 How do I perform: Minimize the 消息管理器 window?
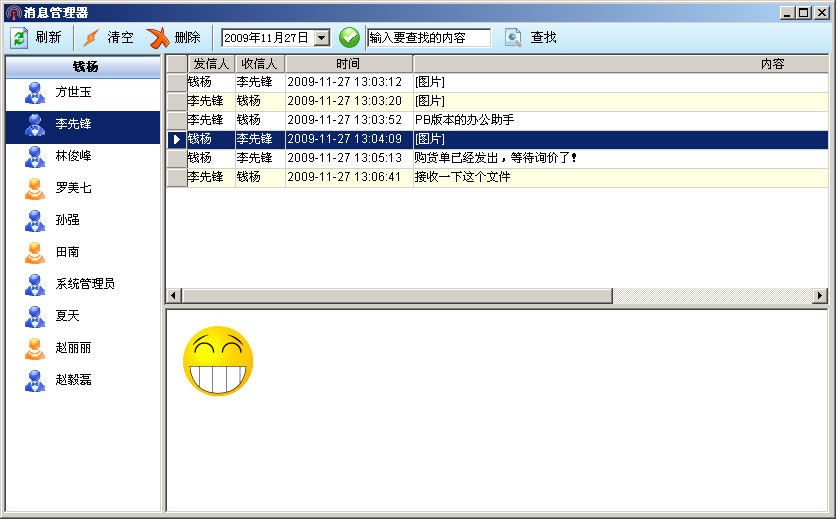click(x=787, y=12)
